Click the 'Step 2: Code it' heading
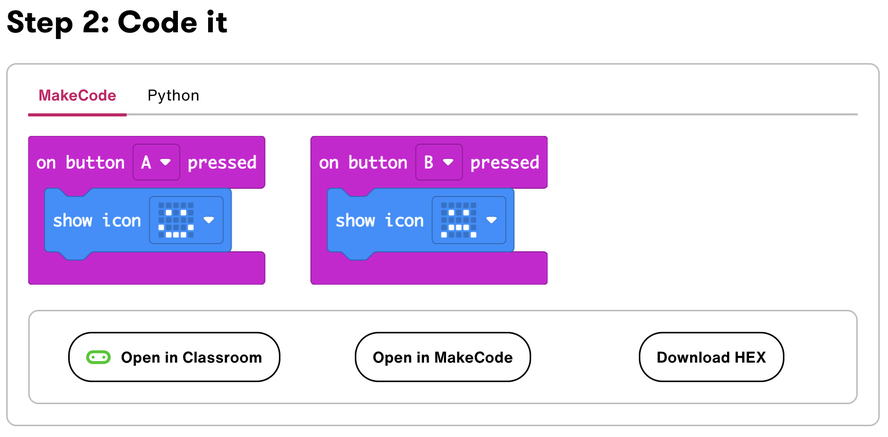The height and width of the screenshot is (437, 888). click(x=117, y=23)
